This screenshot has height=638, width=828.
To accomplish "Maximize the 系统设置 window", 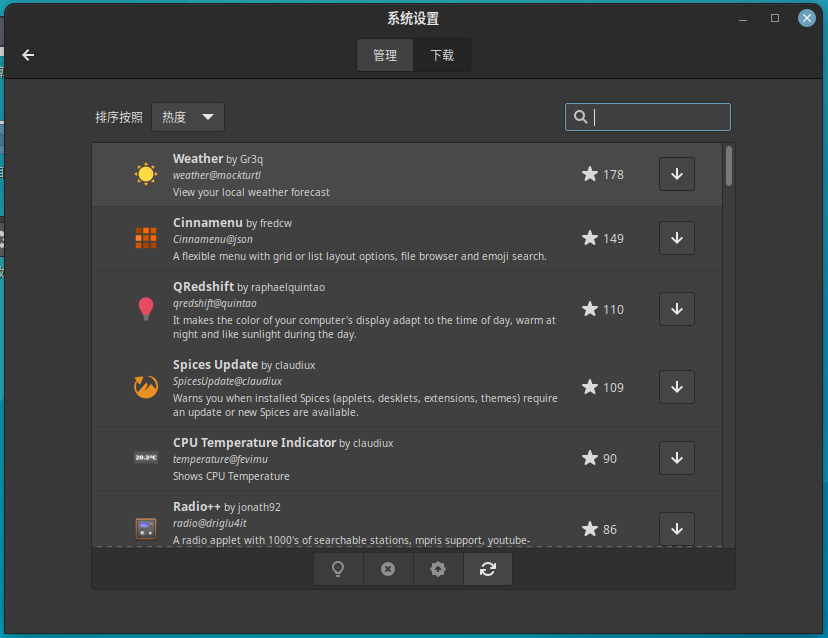I will pos(775,18).
